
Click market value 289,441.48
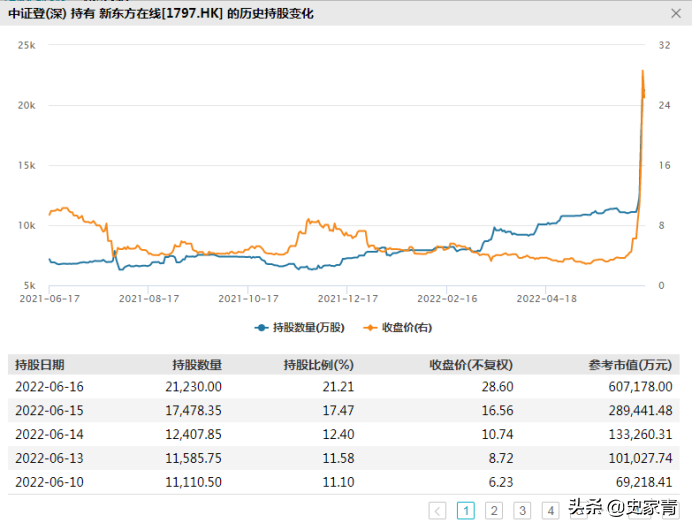[641, 411]
